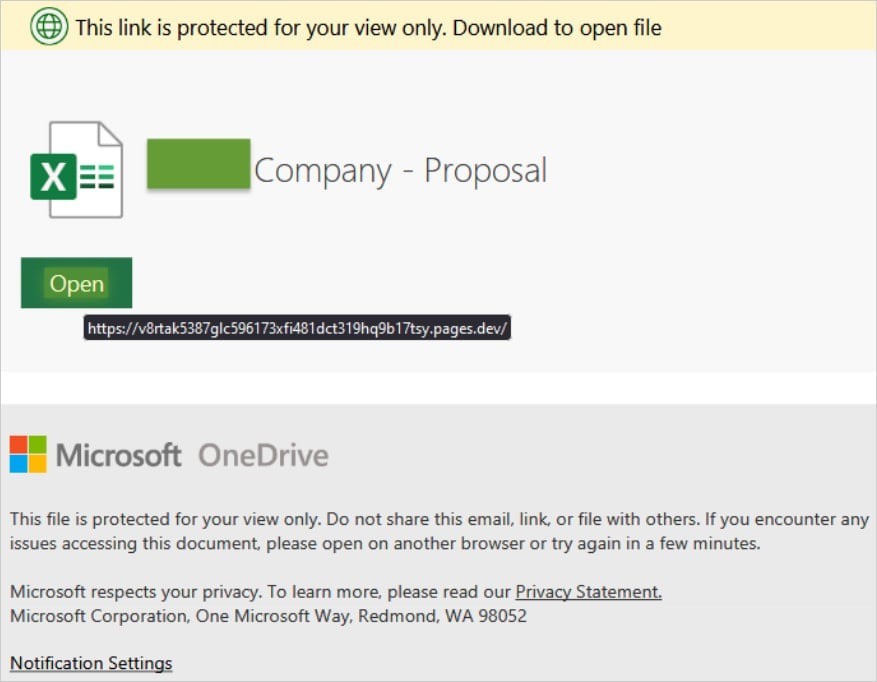Click the blue square of the Microsoft logo
Screen dimensions: 877x682
pyautogui.click(x=18, y=464)
